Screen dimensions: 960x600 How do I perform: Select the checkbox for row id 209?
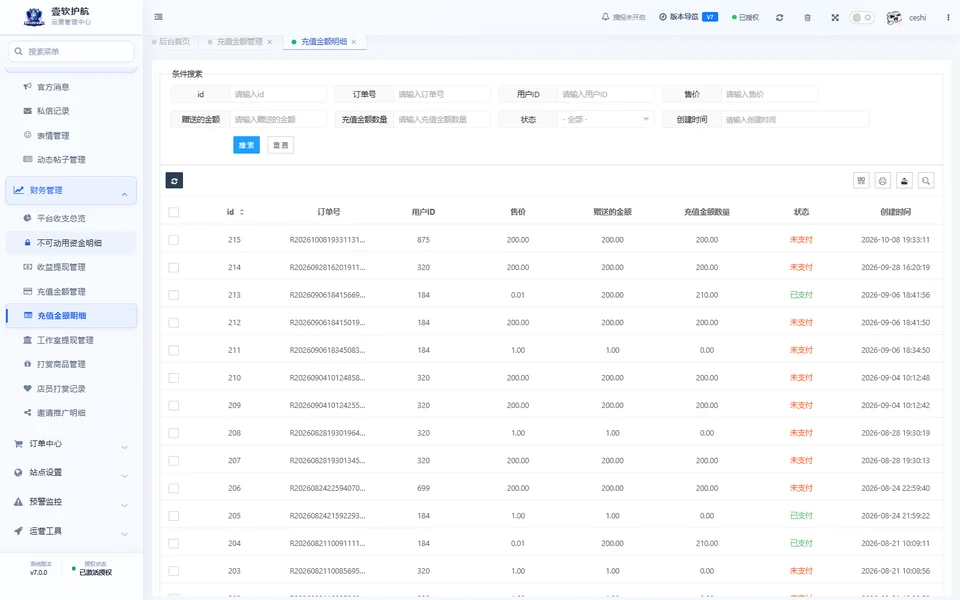(174, 405)
